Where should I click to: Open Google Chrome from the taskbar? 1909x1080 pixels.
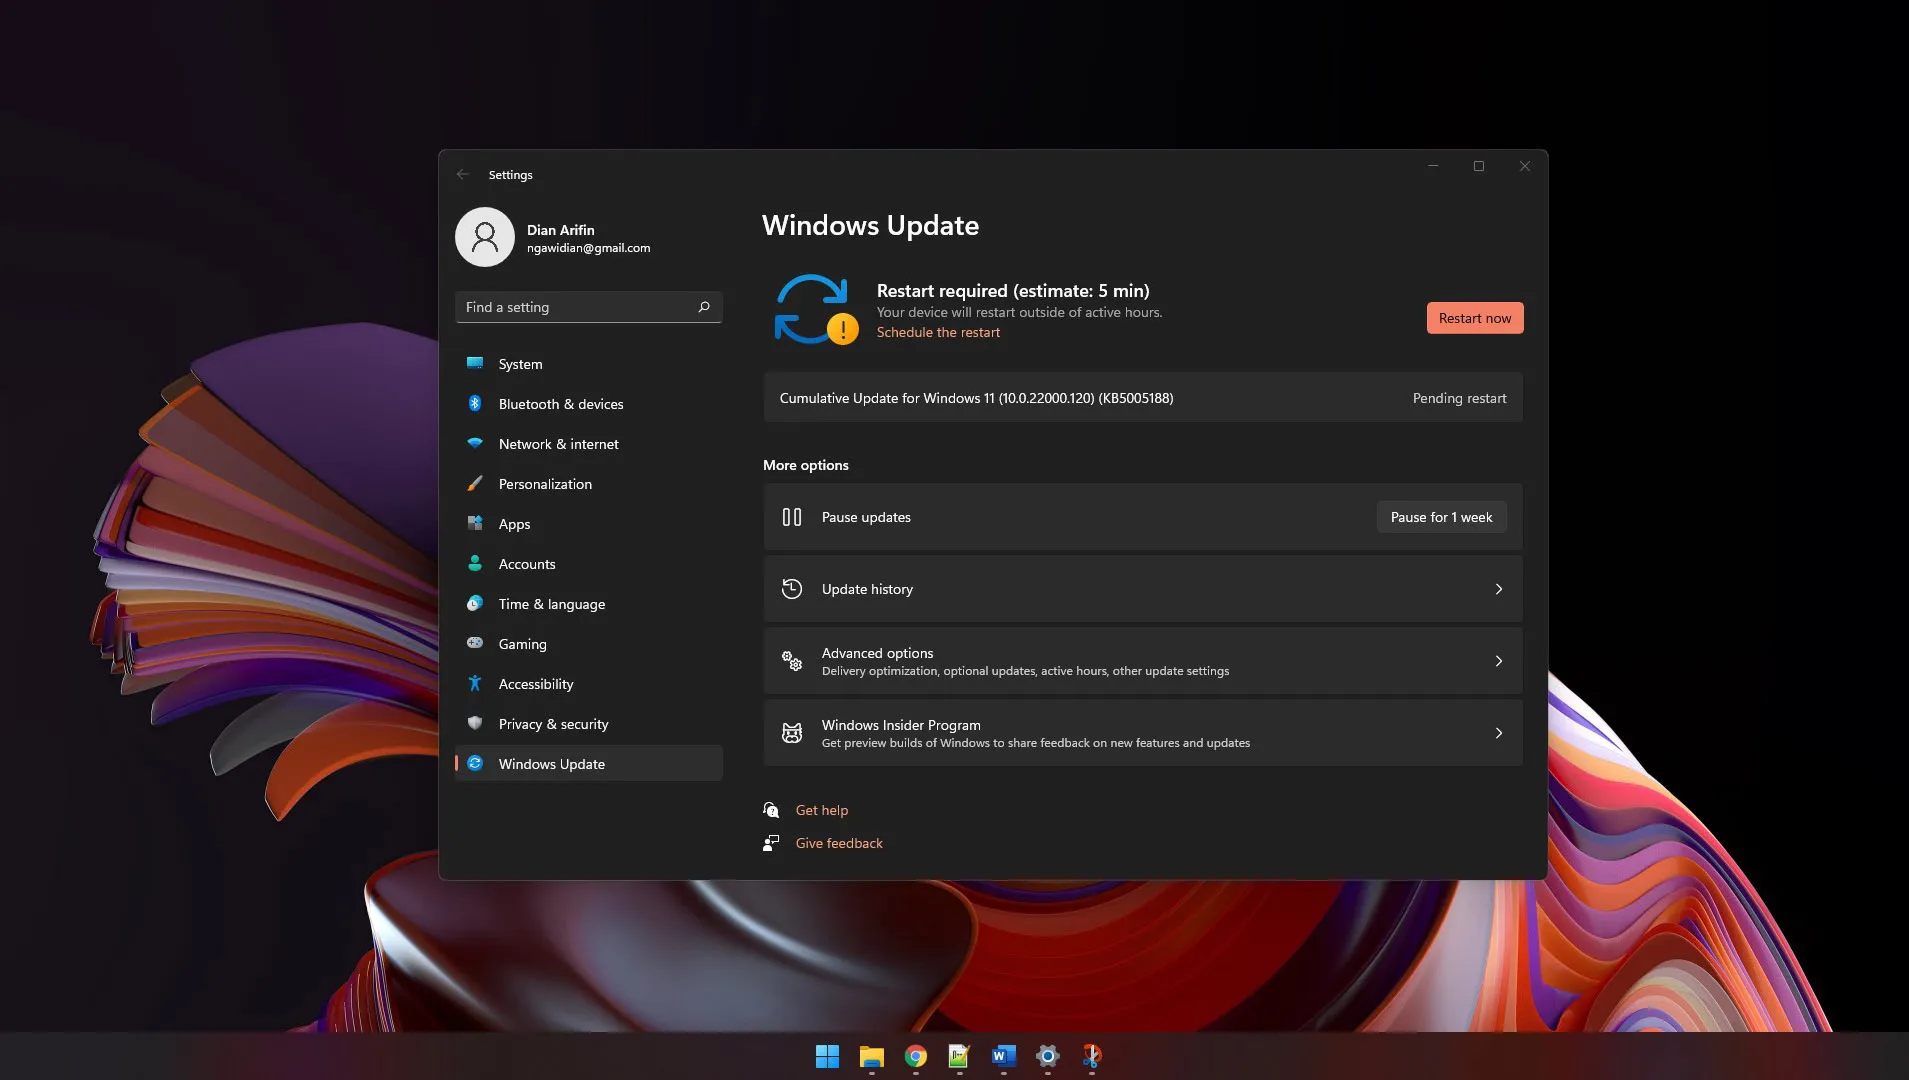(x=915, y=1056)
